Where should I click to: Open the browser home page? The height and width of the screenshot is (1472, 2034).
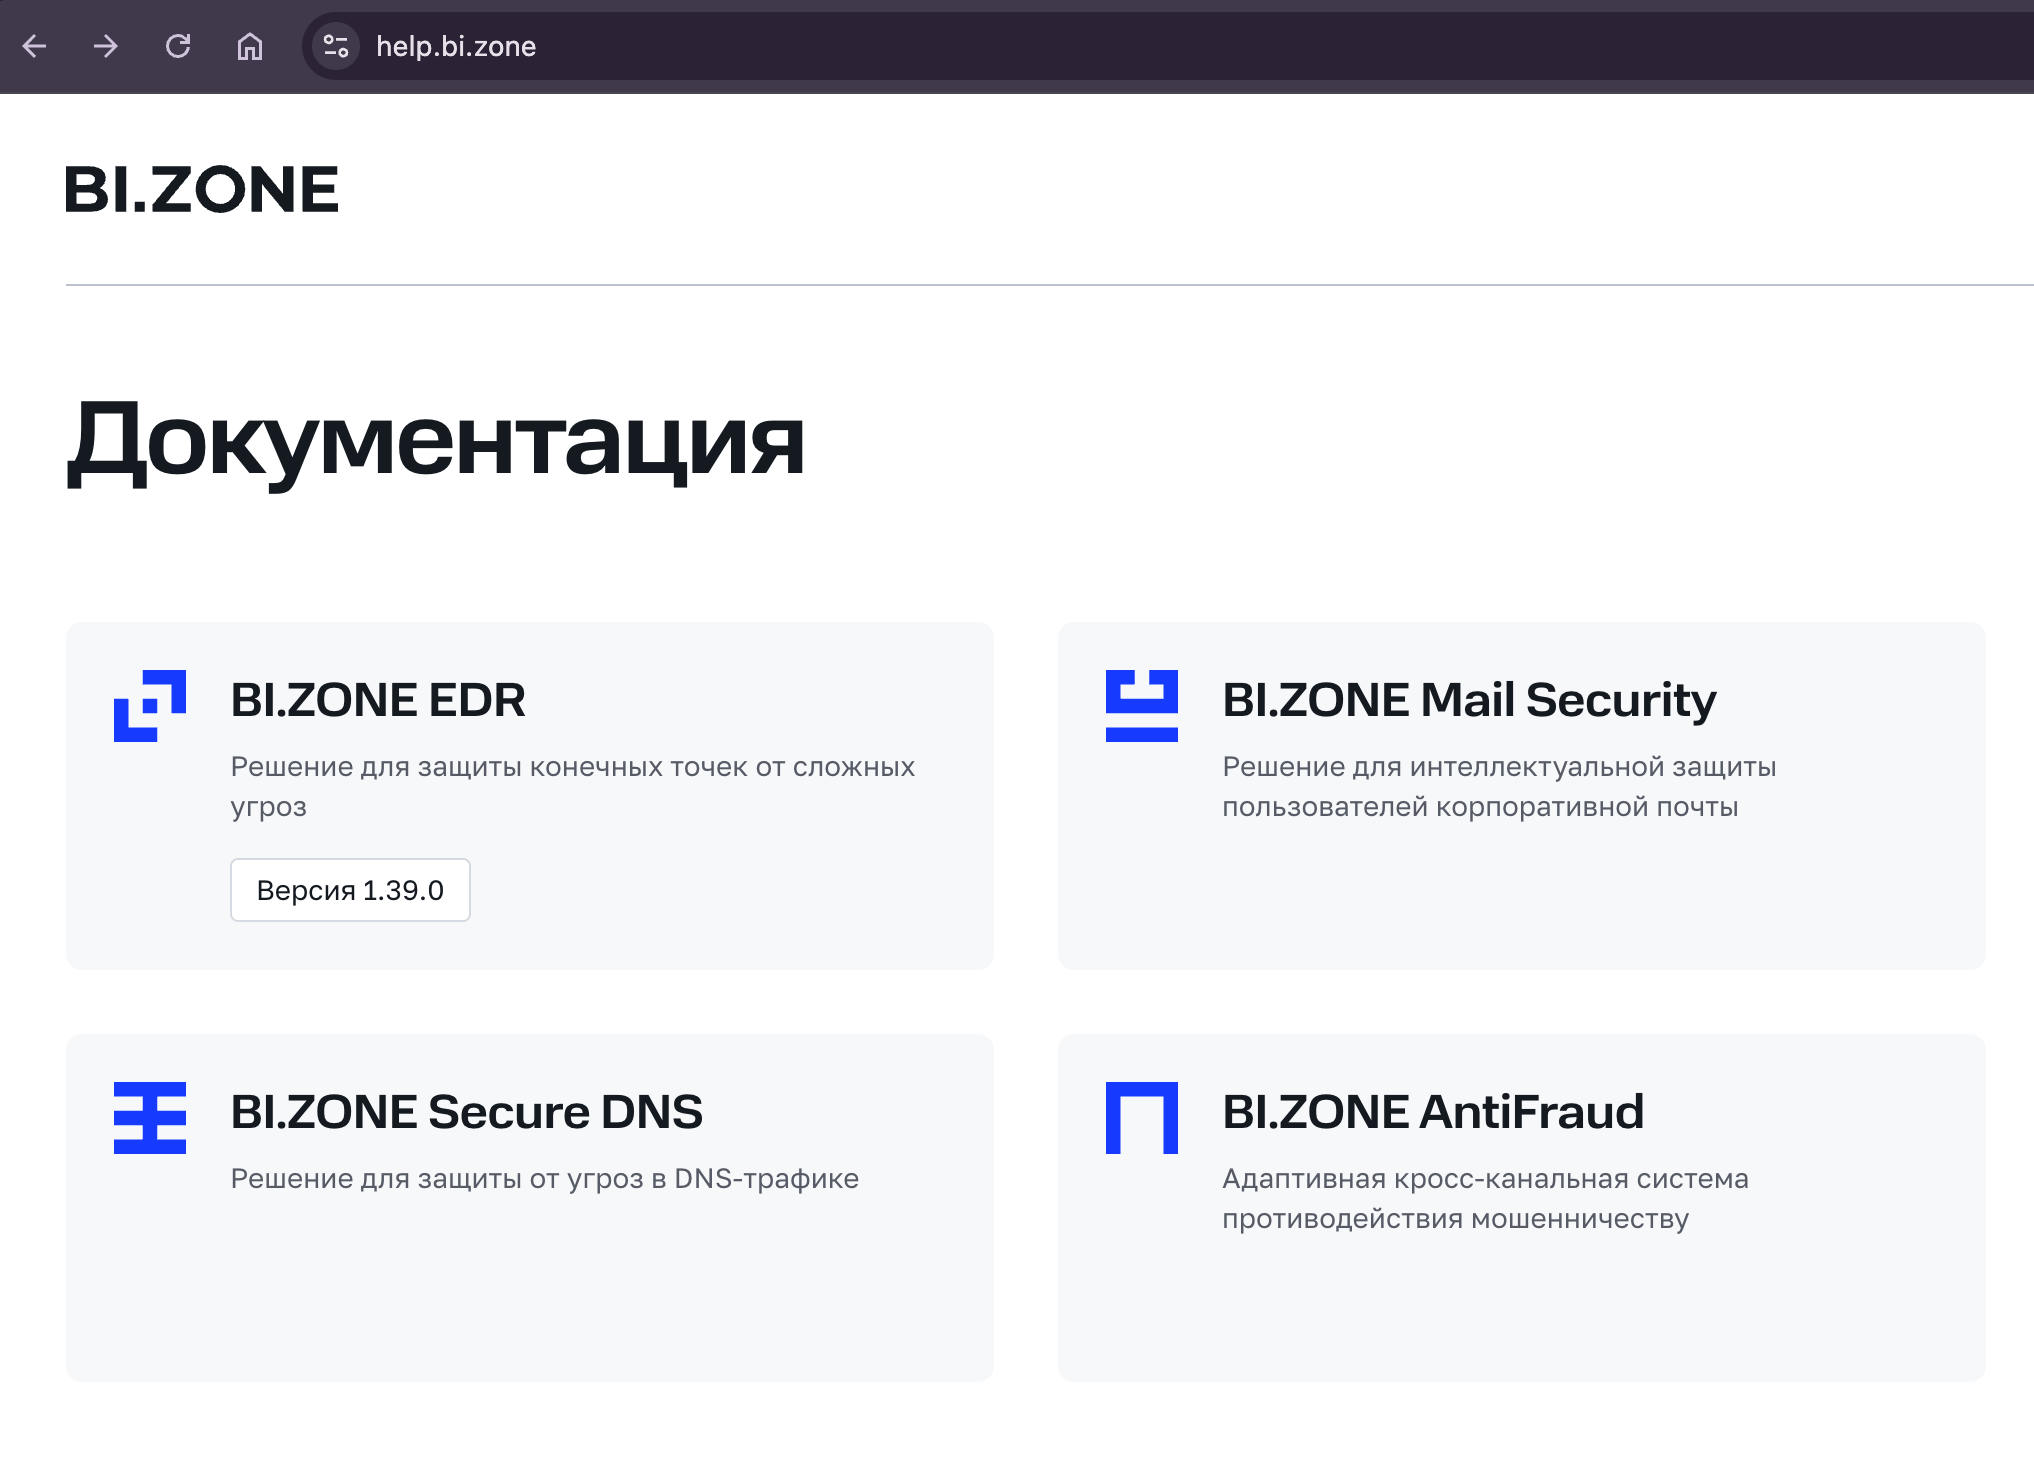[248, 46]
